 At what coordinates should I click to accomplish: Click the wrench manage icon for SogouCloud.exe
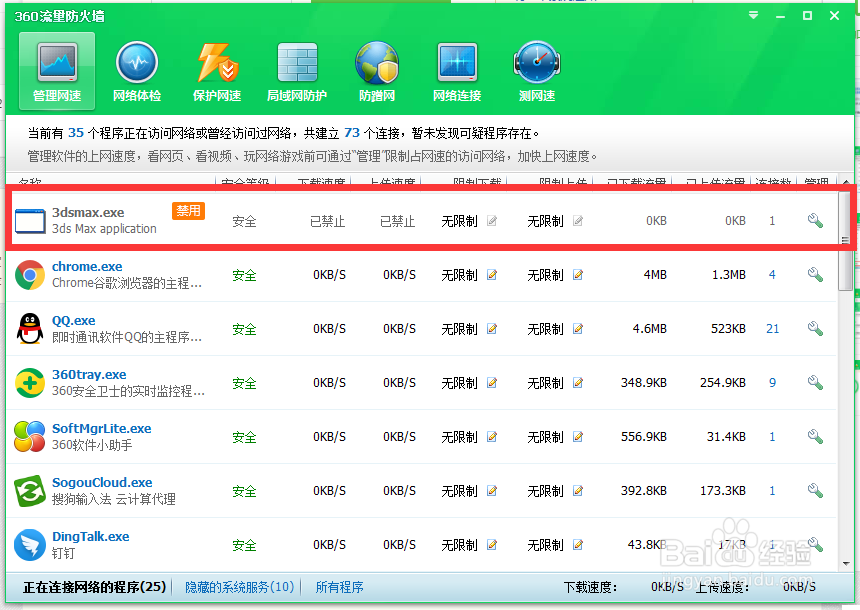[816, 490]
